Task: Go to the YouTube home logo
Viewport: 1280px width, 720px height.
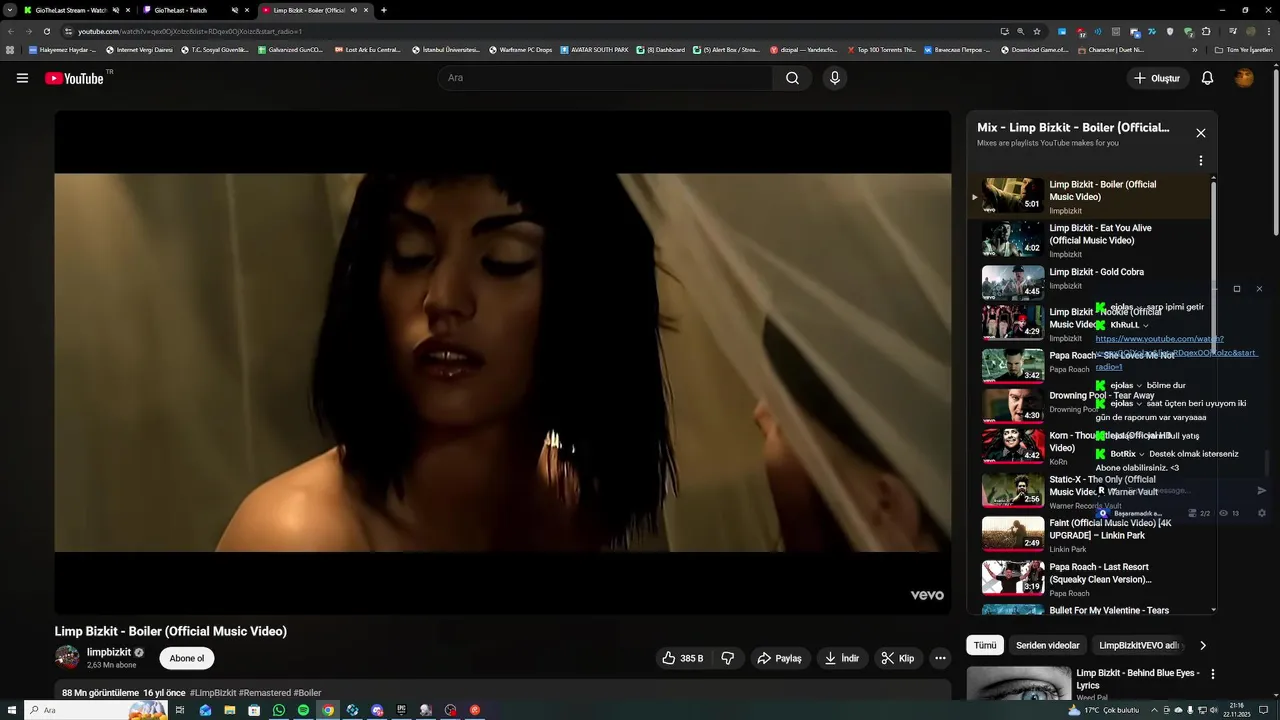Action: [x=75, y=78]
